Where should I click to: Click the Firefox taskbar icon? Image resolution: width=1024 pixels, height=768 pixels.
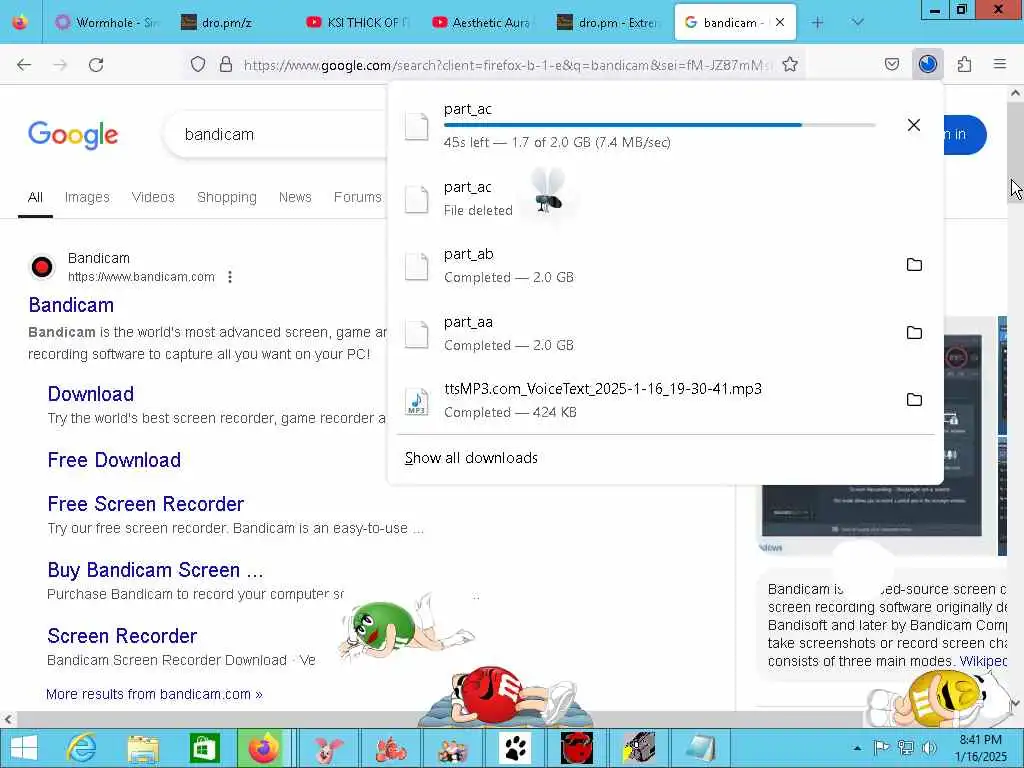[x=265, y=748]
